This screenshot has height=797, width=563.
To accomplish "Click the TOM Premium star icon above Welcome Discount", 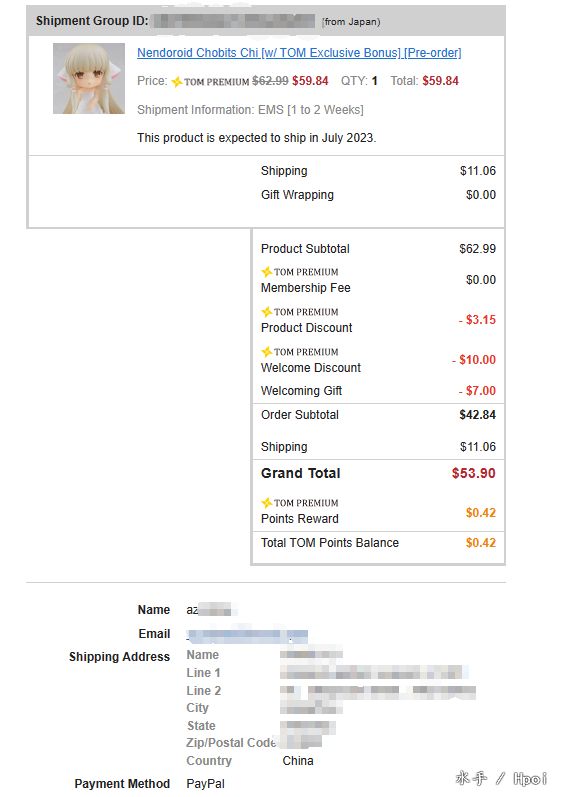I will click(x=267, y=352).
